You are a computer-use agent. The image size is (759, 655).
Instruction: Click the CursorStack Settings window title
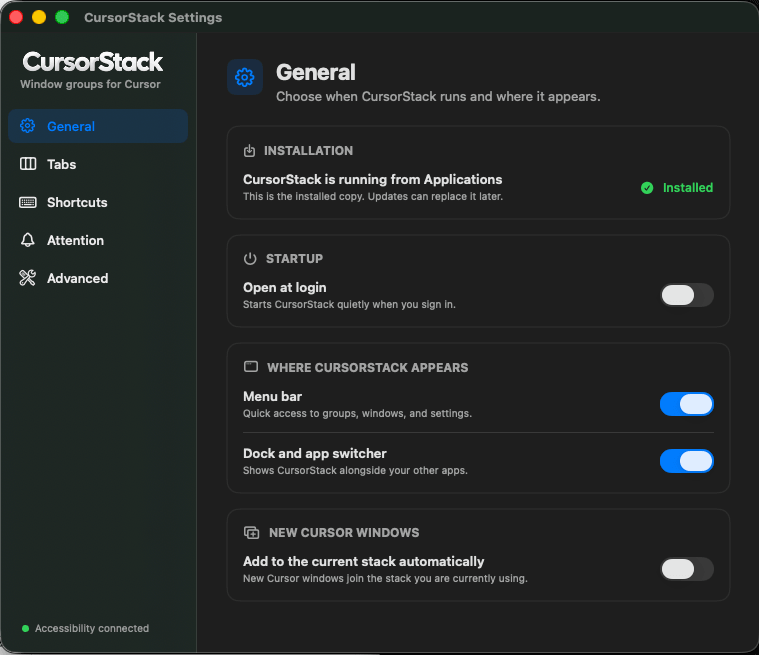[x=153, y=17]
